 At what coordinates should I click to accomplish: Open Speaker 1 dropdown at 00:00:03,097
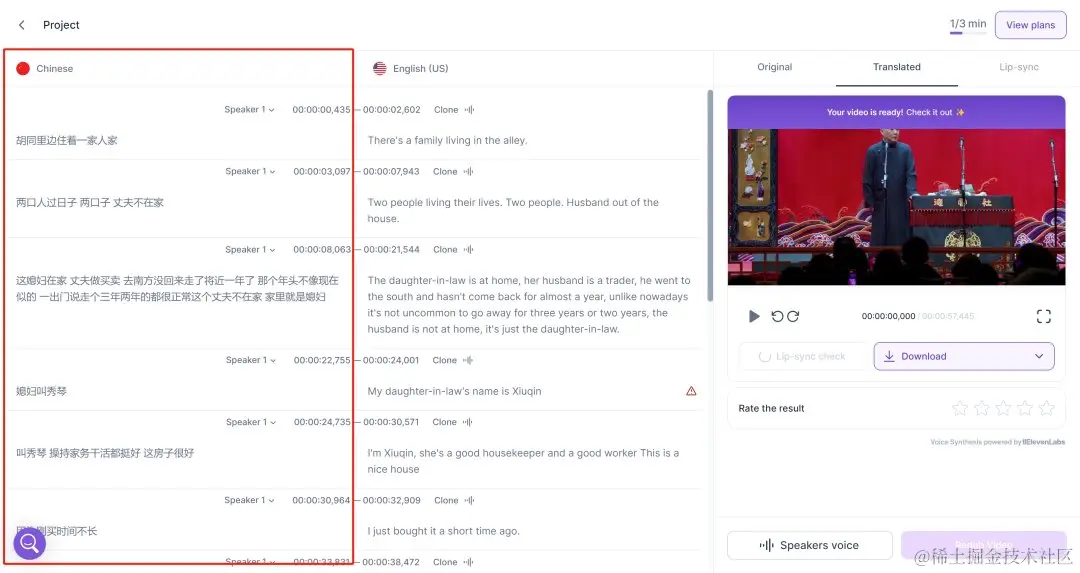[x=250, y=171]
